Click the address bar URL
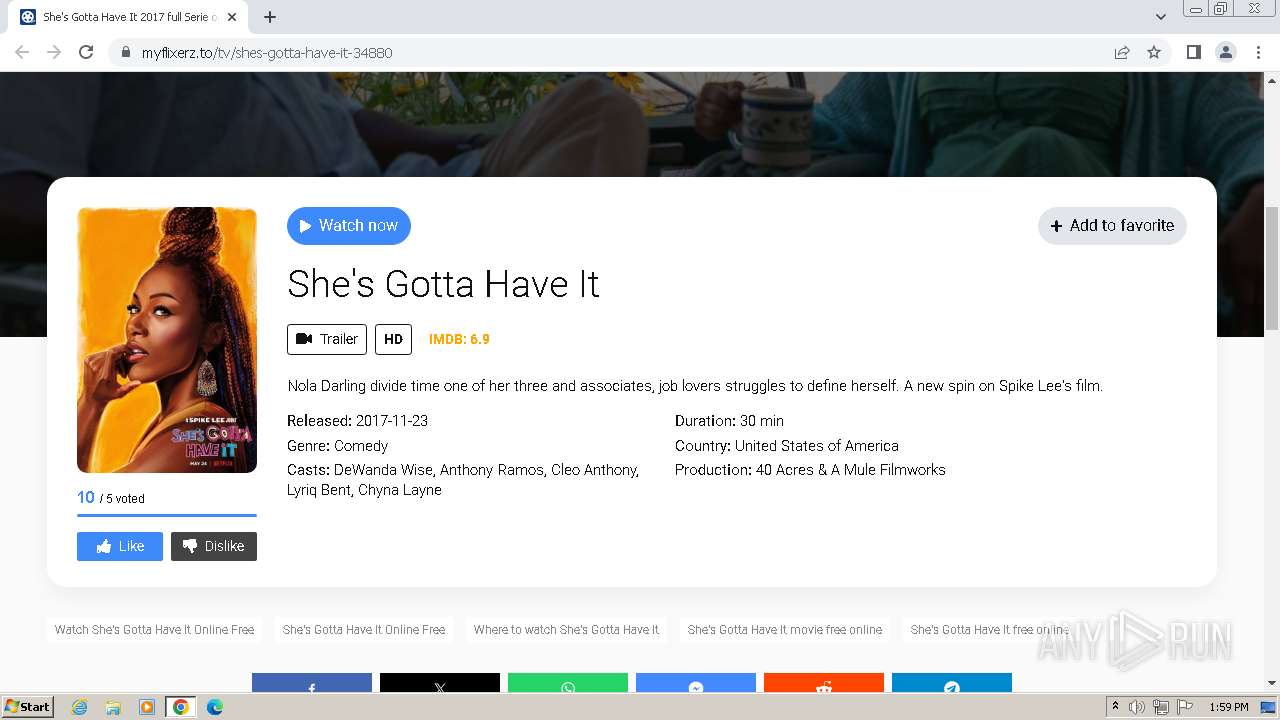1280x720 pixels. click(x=267, y=53)
